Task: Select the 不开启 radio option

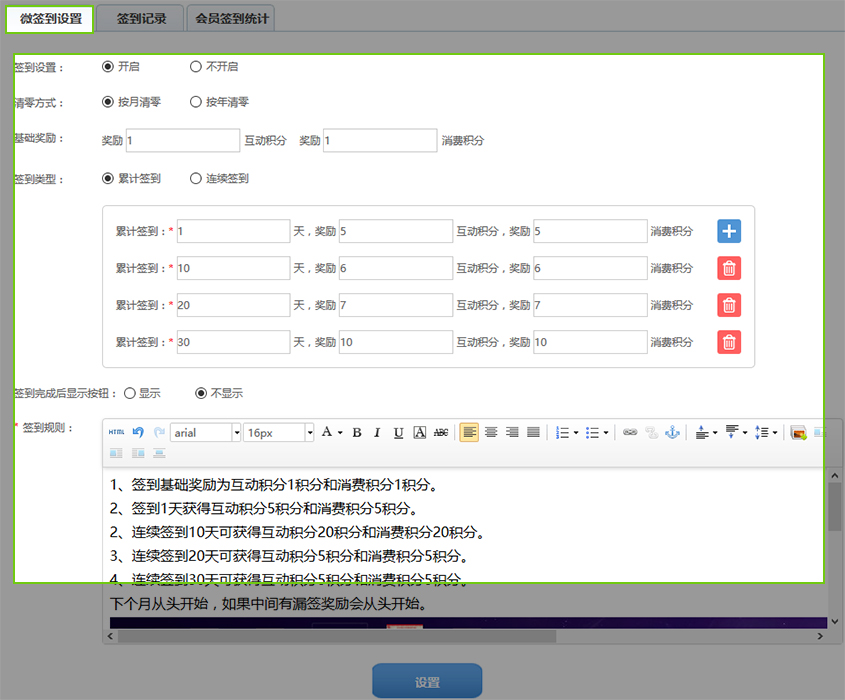Action: (x=196, y=67)
